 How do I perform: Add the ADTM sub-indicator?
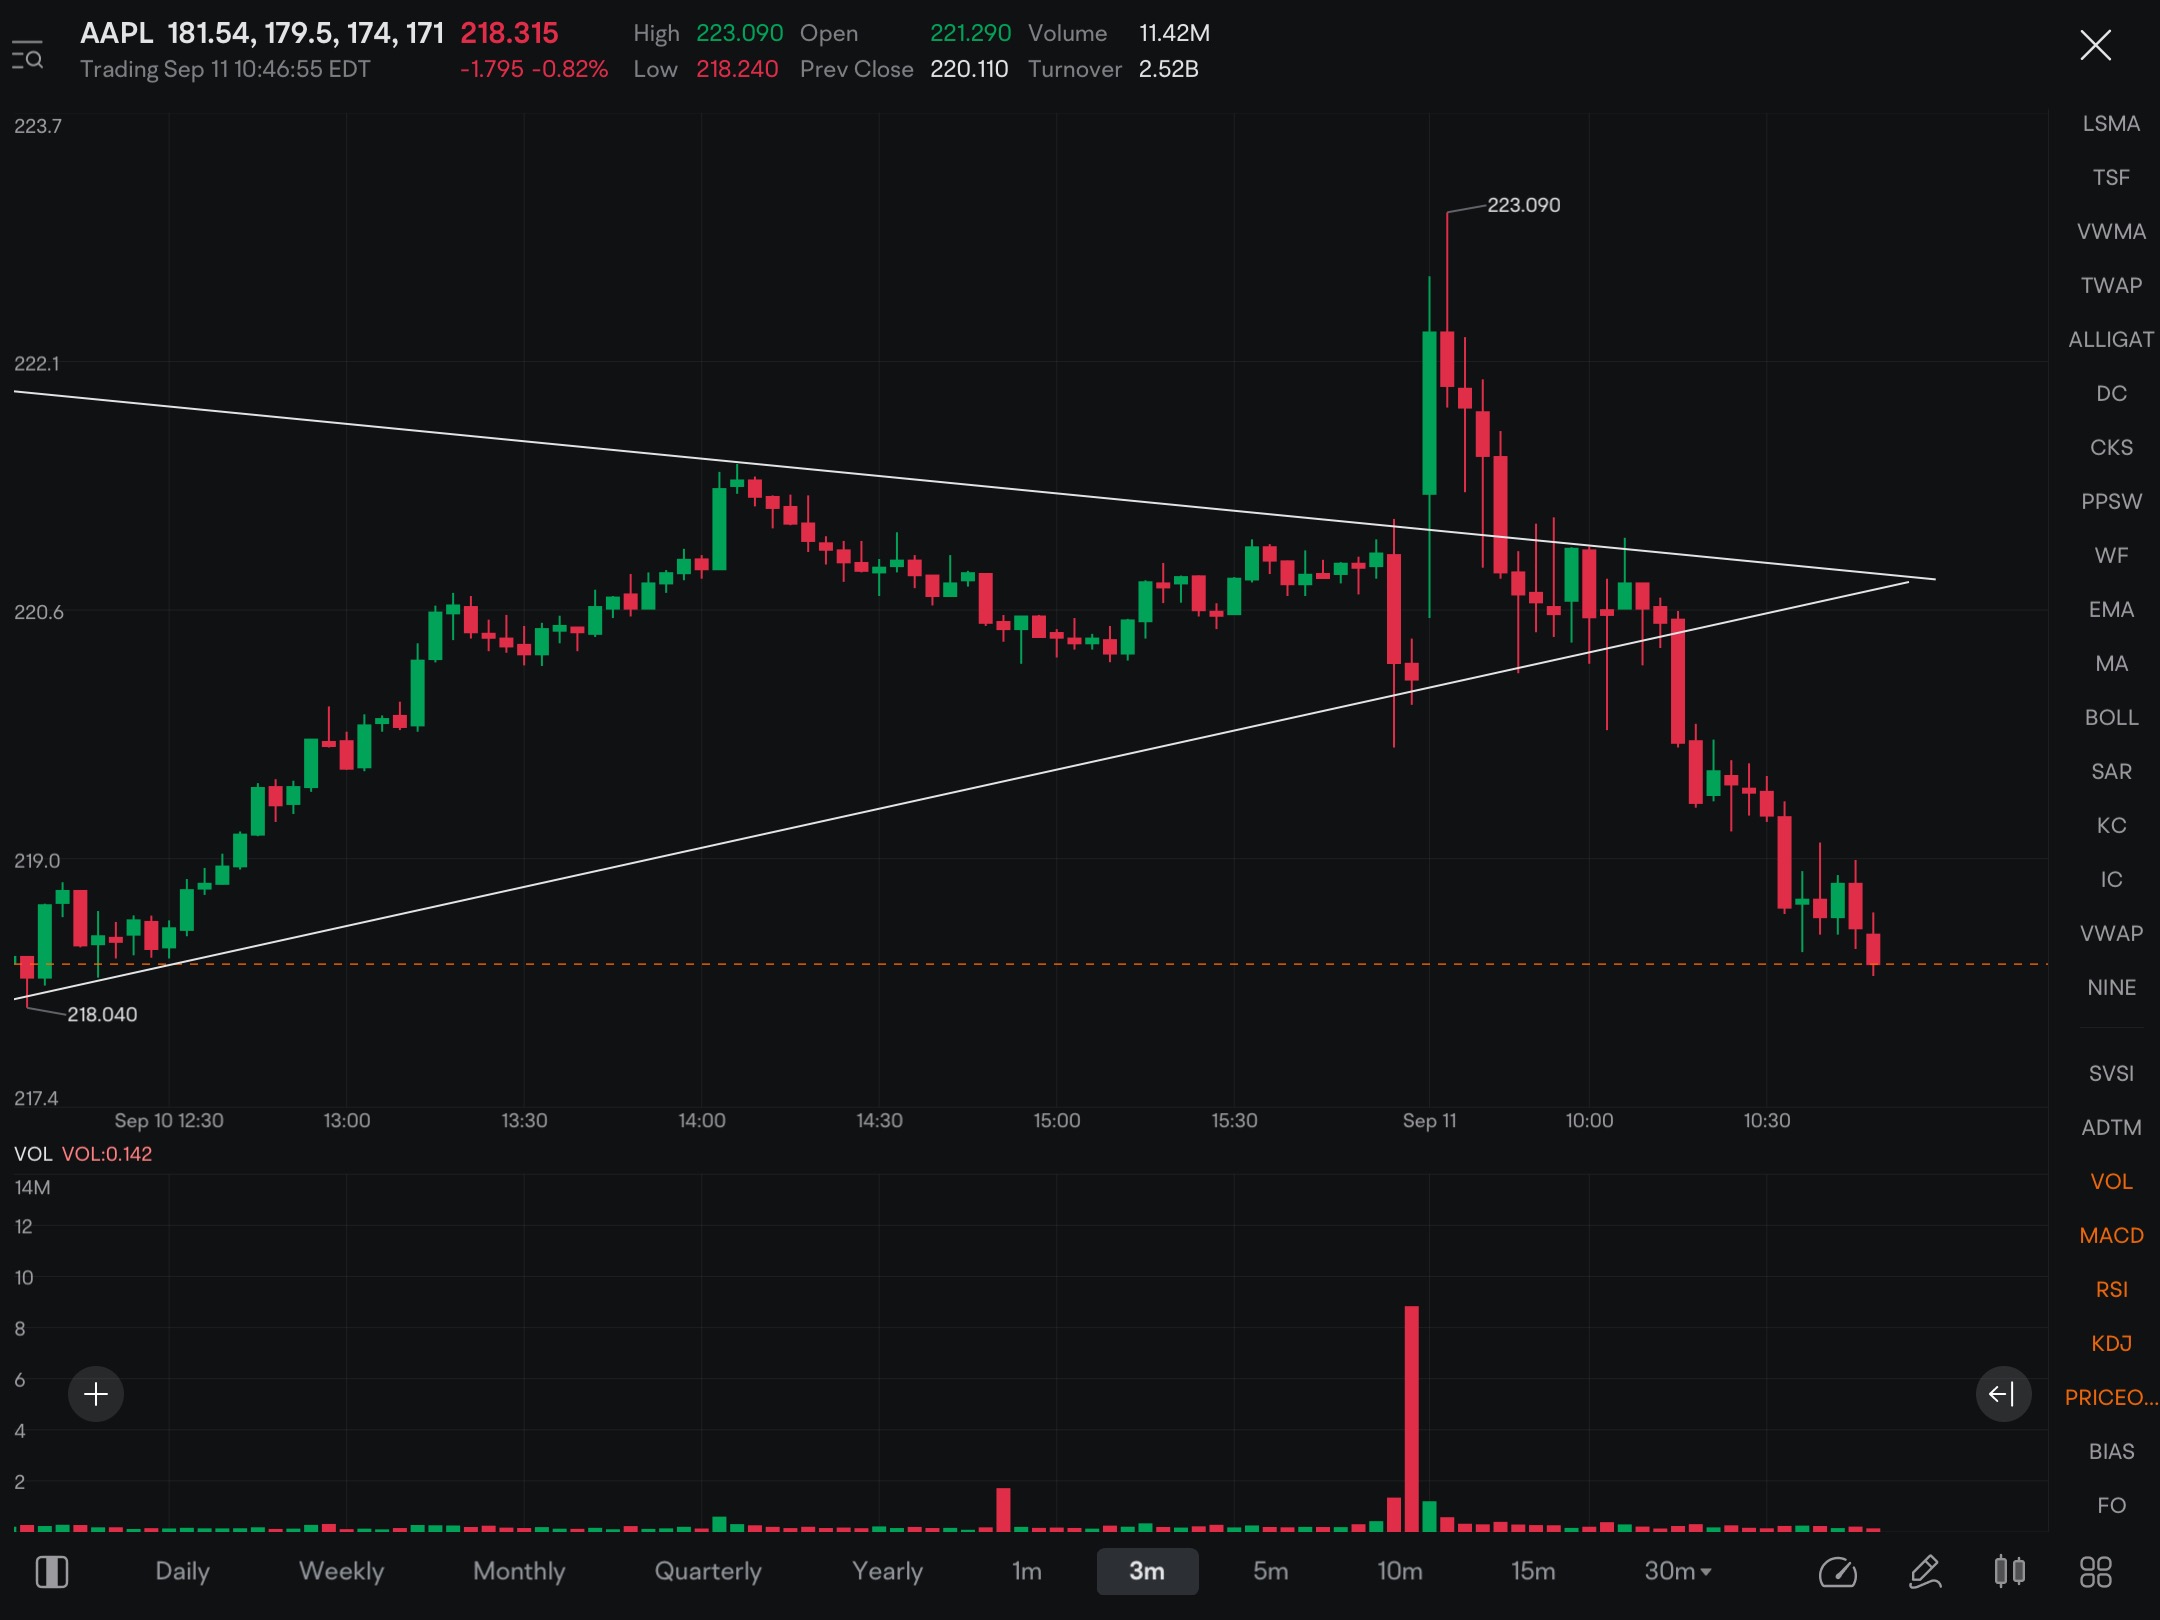(2111, 1127)
